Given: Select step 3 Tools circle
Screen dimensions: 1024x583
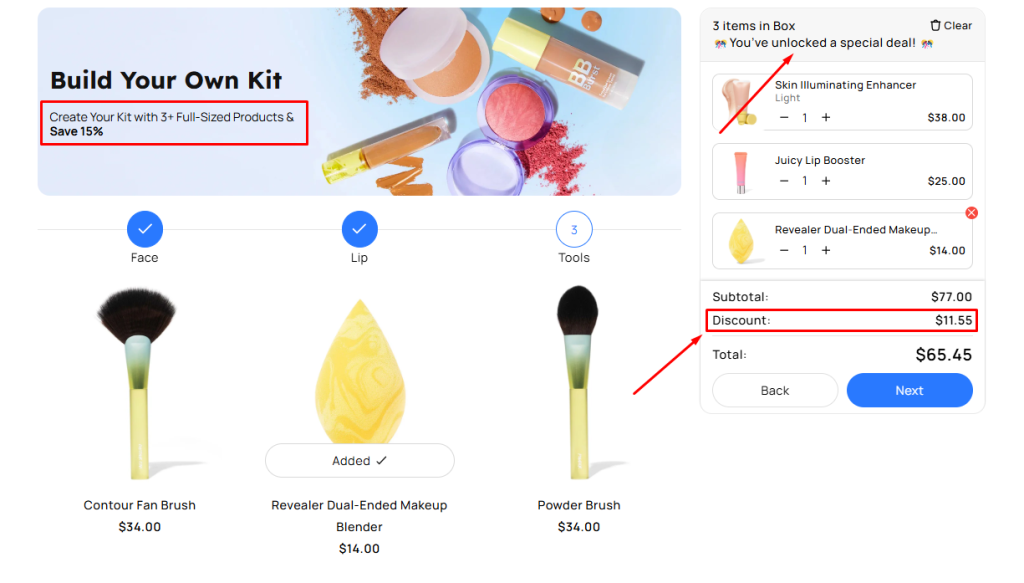Looking at the screenshot, I should 574,230.
